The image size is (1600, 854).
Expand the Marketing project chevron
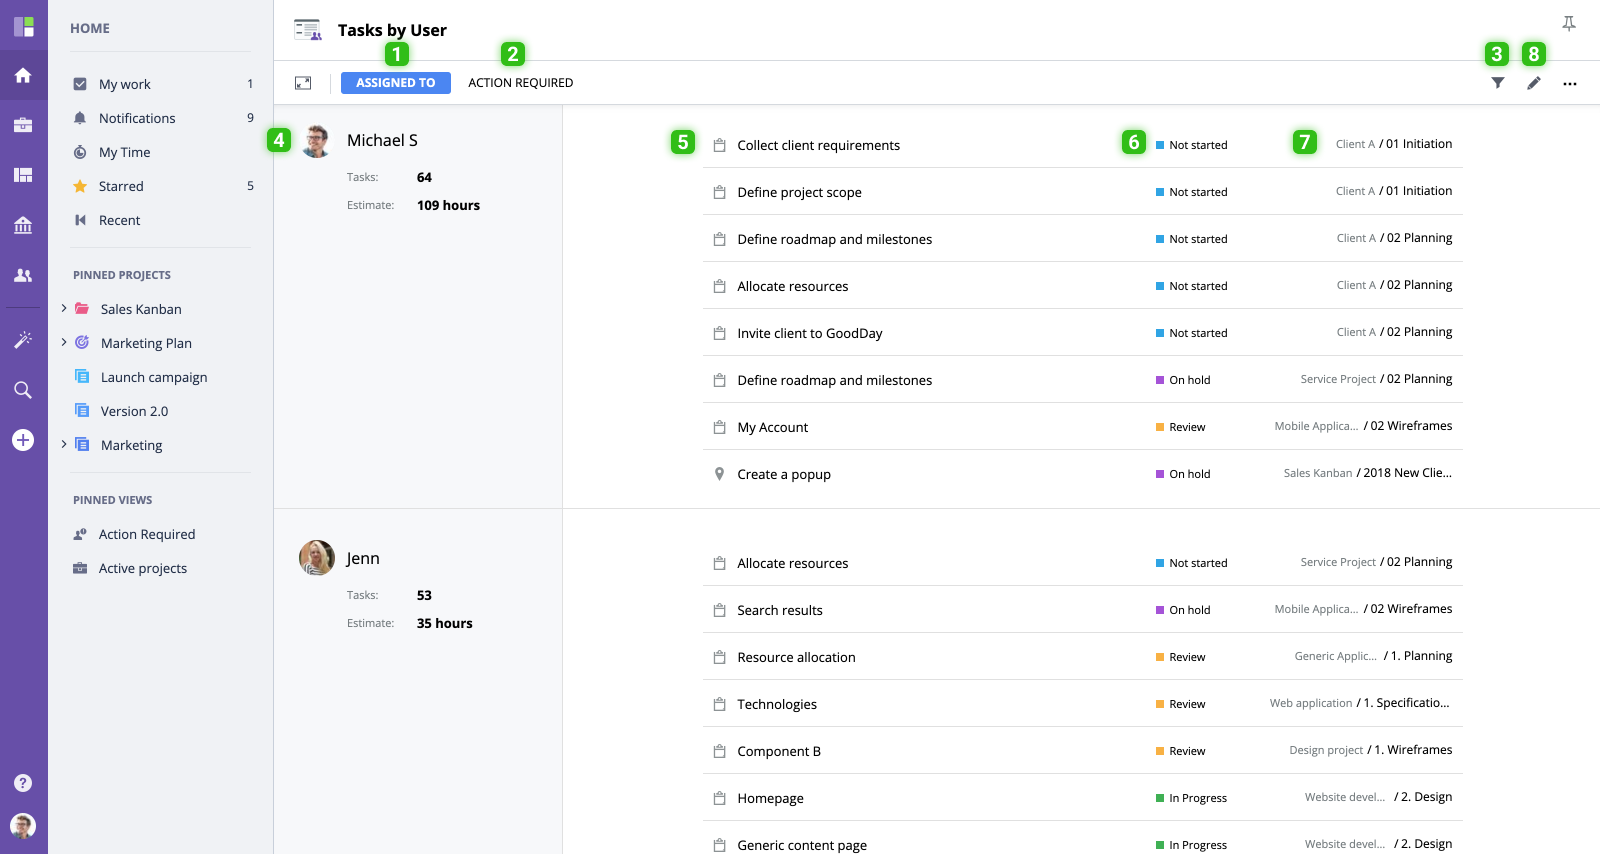(64, 444)
